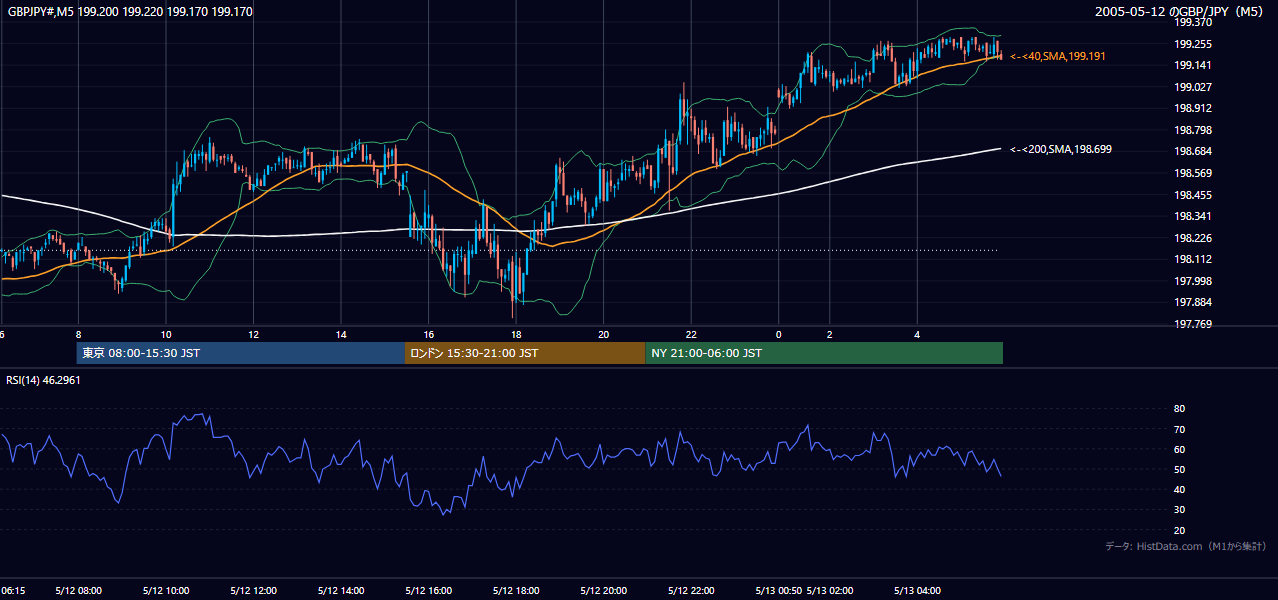The image size is (1278, 600).
Task: Click hour label 10 on price chart axis
Action: coord(166,335)
